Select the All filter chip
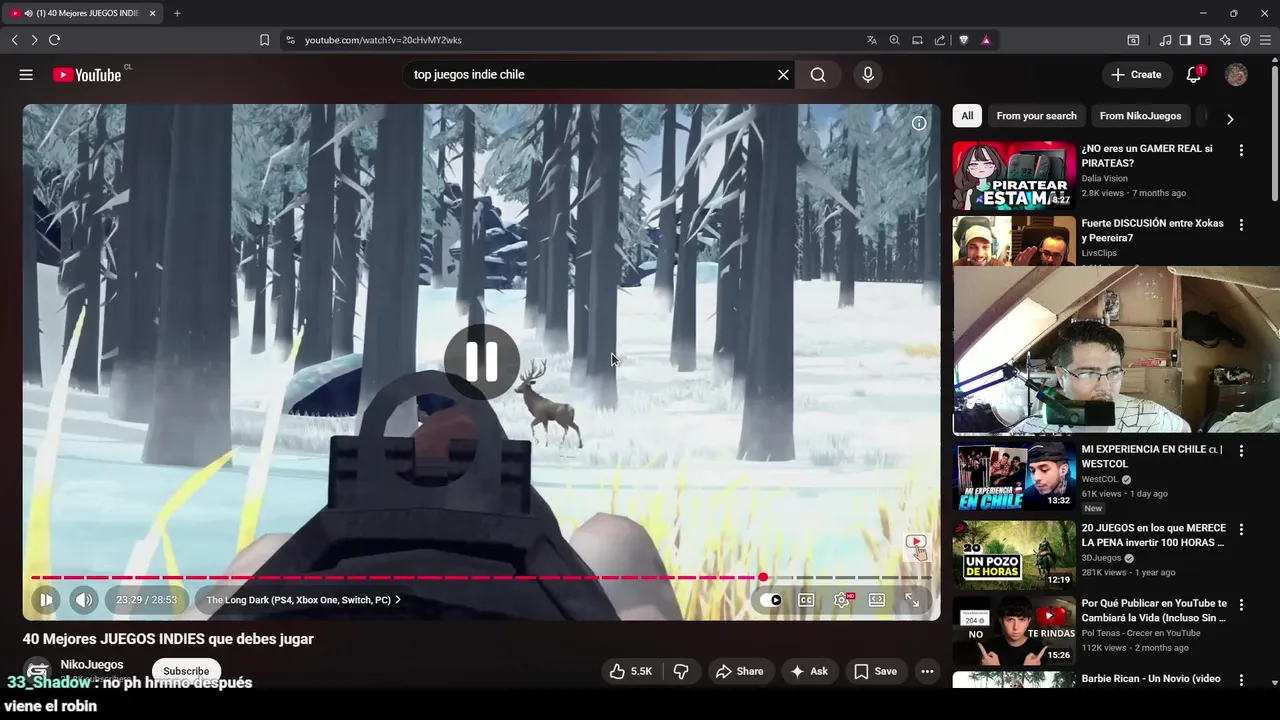The width and height of the screenshot is (1280, 720). coord(967,116)
